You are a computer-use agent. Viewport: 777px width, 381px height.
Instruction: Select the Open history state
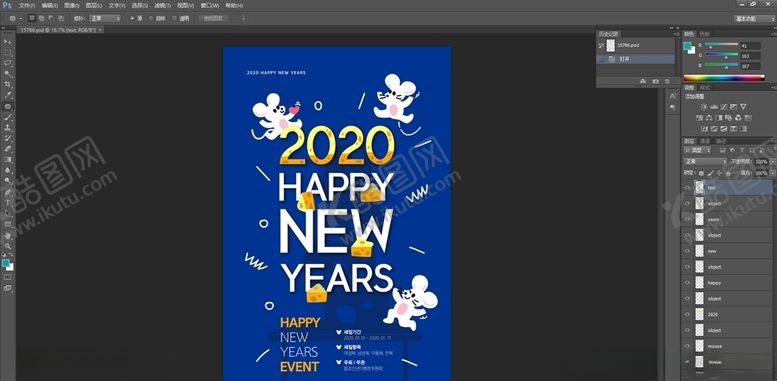tap(636, 59)
